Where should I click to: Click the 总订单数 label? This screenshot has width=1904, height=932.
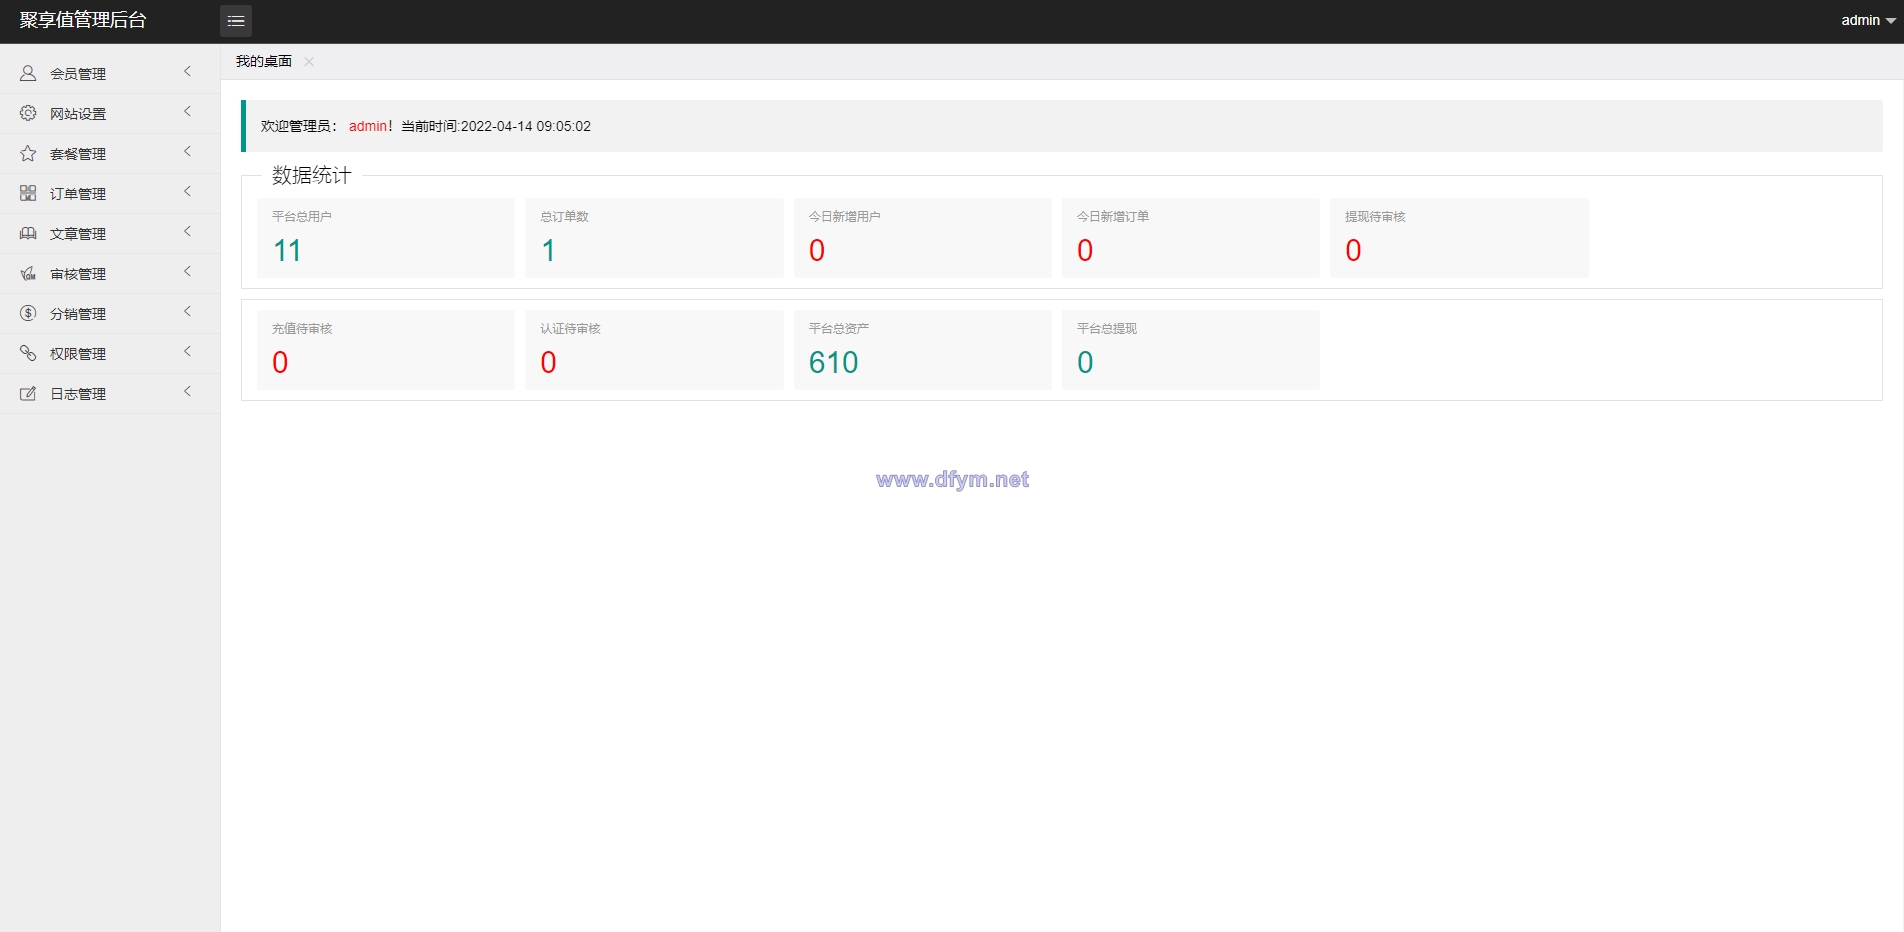click(x=565, y=216)
